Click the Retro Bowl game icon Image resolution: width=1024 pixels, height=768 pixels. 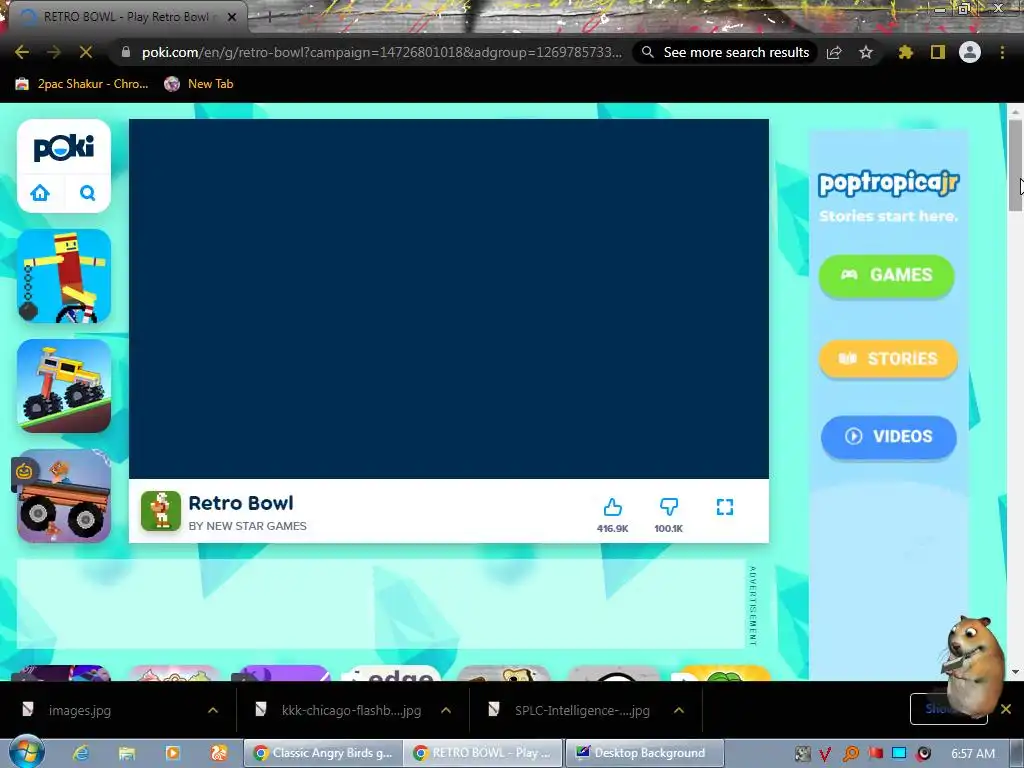[x=161, y=511]
